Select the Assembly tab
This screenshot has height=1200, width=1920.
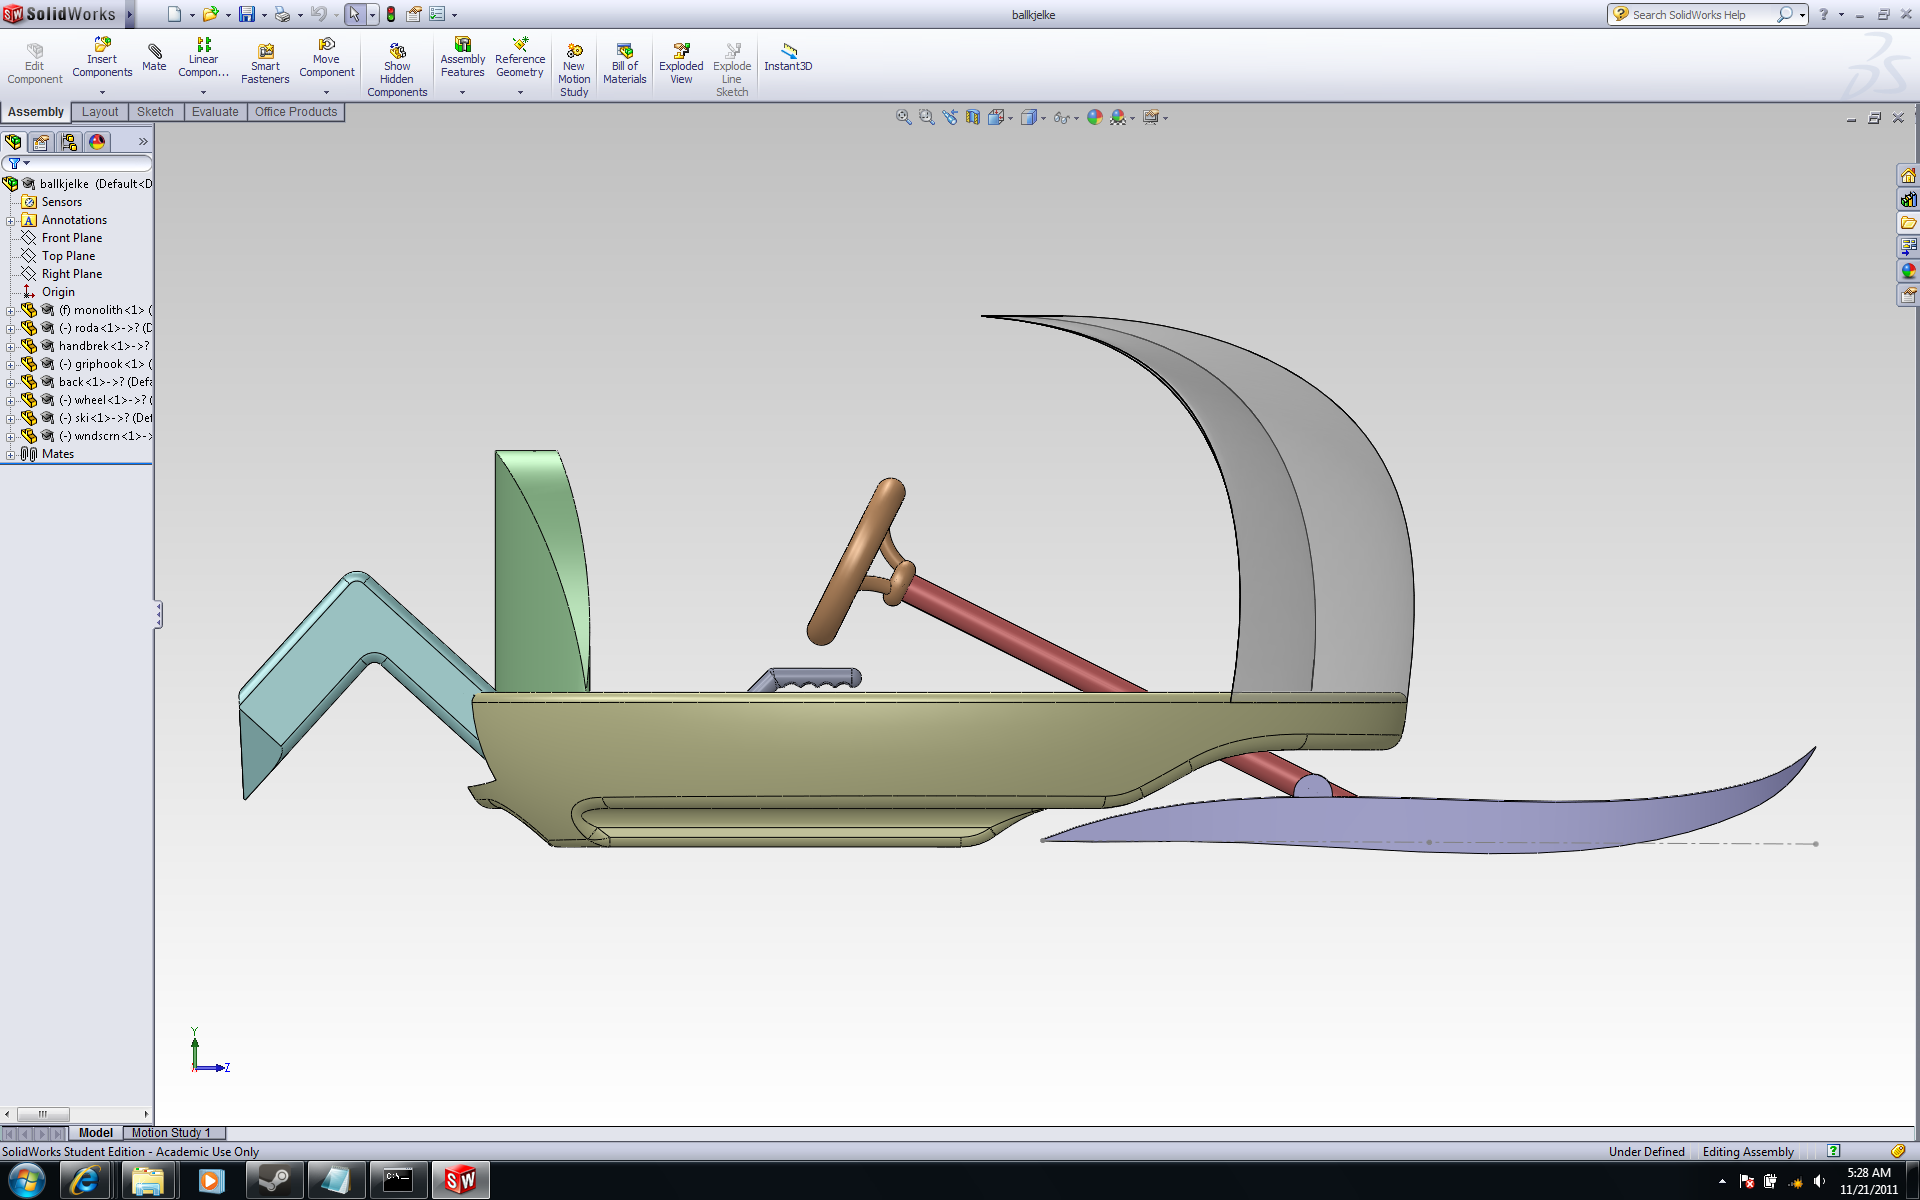[36, 112]
